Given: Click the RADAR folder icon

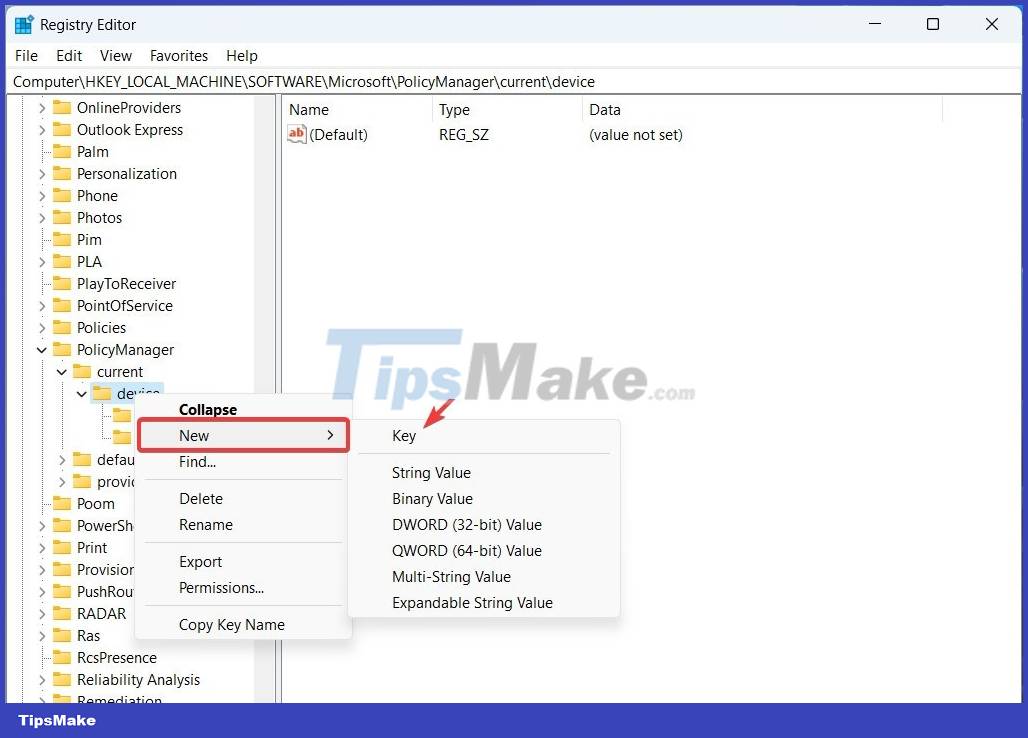Looking at the screenshot, I should [62, 613].
